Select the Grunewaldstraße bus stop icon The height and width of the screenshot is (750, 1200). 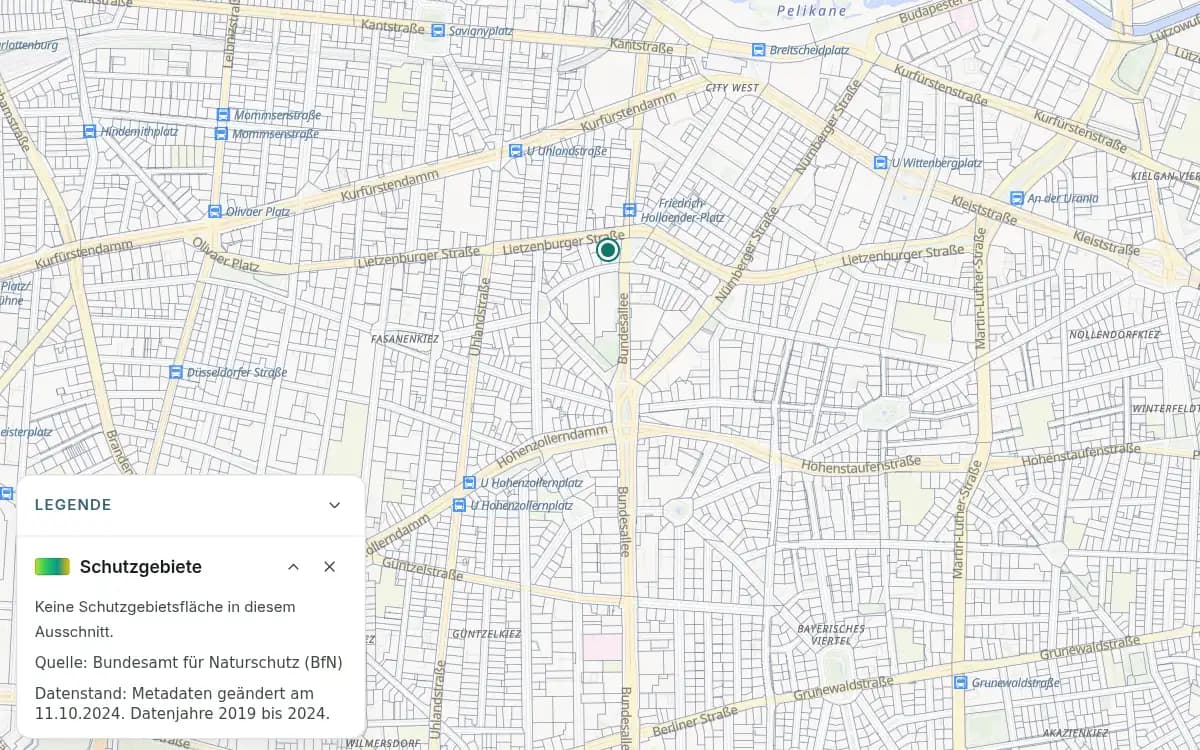(960, 683)
